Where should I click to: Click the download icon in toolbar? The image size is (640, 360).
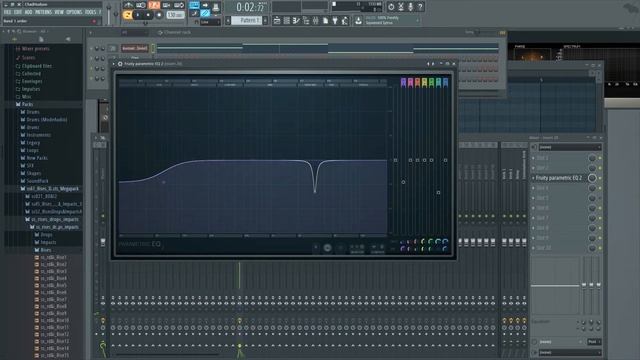pyautogui.click(x=358, y=20)
